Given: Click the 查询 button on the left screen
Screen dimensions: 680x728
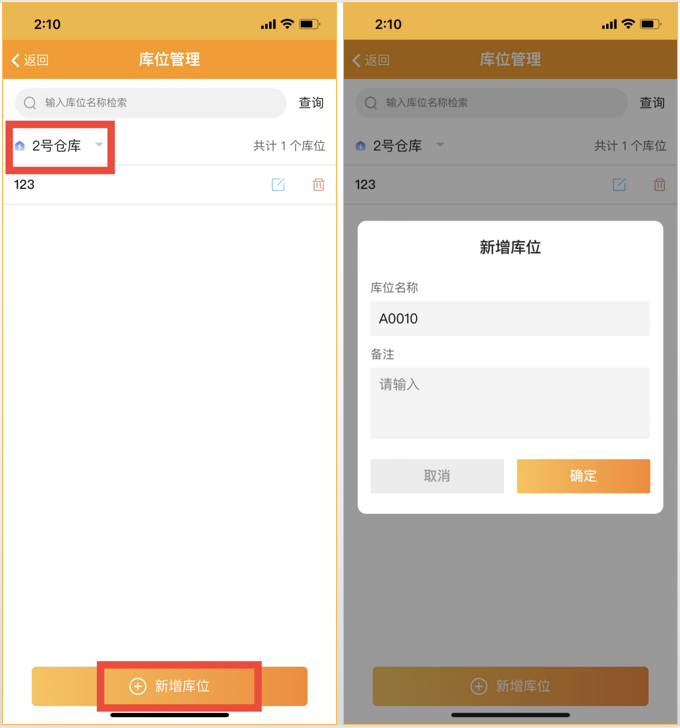Looking at the screenshot, I should click(x=311, y=103).
